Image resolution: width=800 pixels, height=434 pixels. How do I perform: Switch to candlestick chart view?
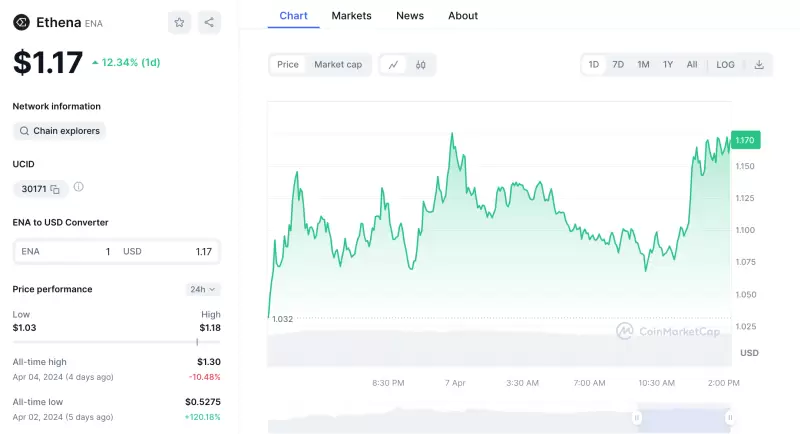421,65
